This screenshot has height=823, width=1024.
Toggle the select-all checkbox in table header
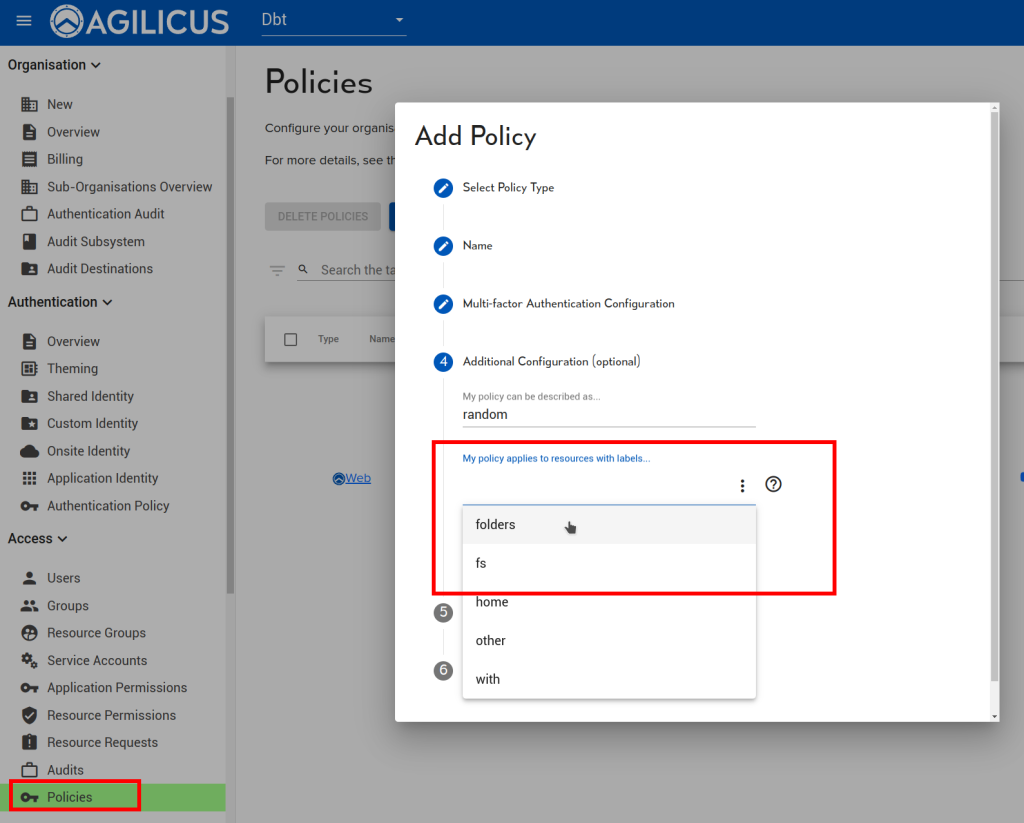point(291,339)
